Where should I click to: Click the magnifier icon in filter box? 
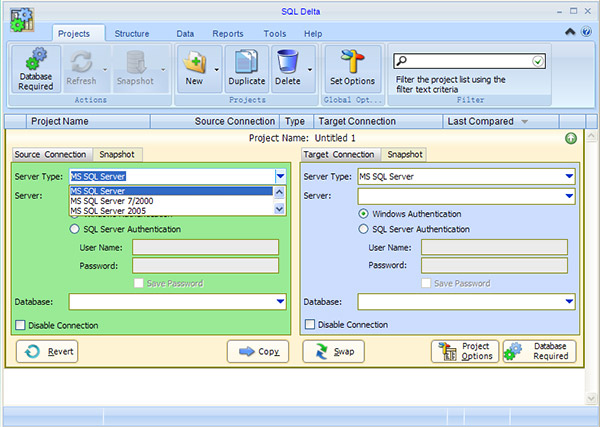(x=401, y=60)
